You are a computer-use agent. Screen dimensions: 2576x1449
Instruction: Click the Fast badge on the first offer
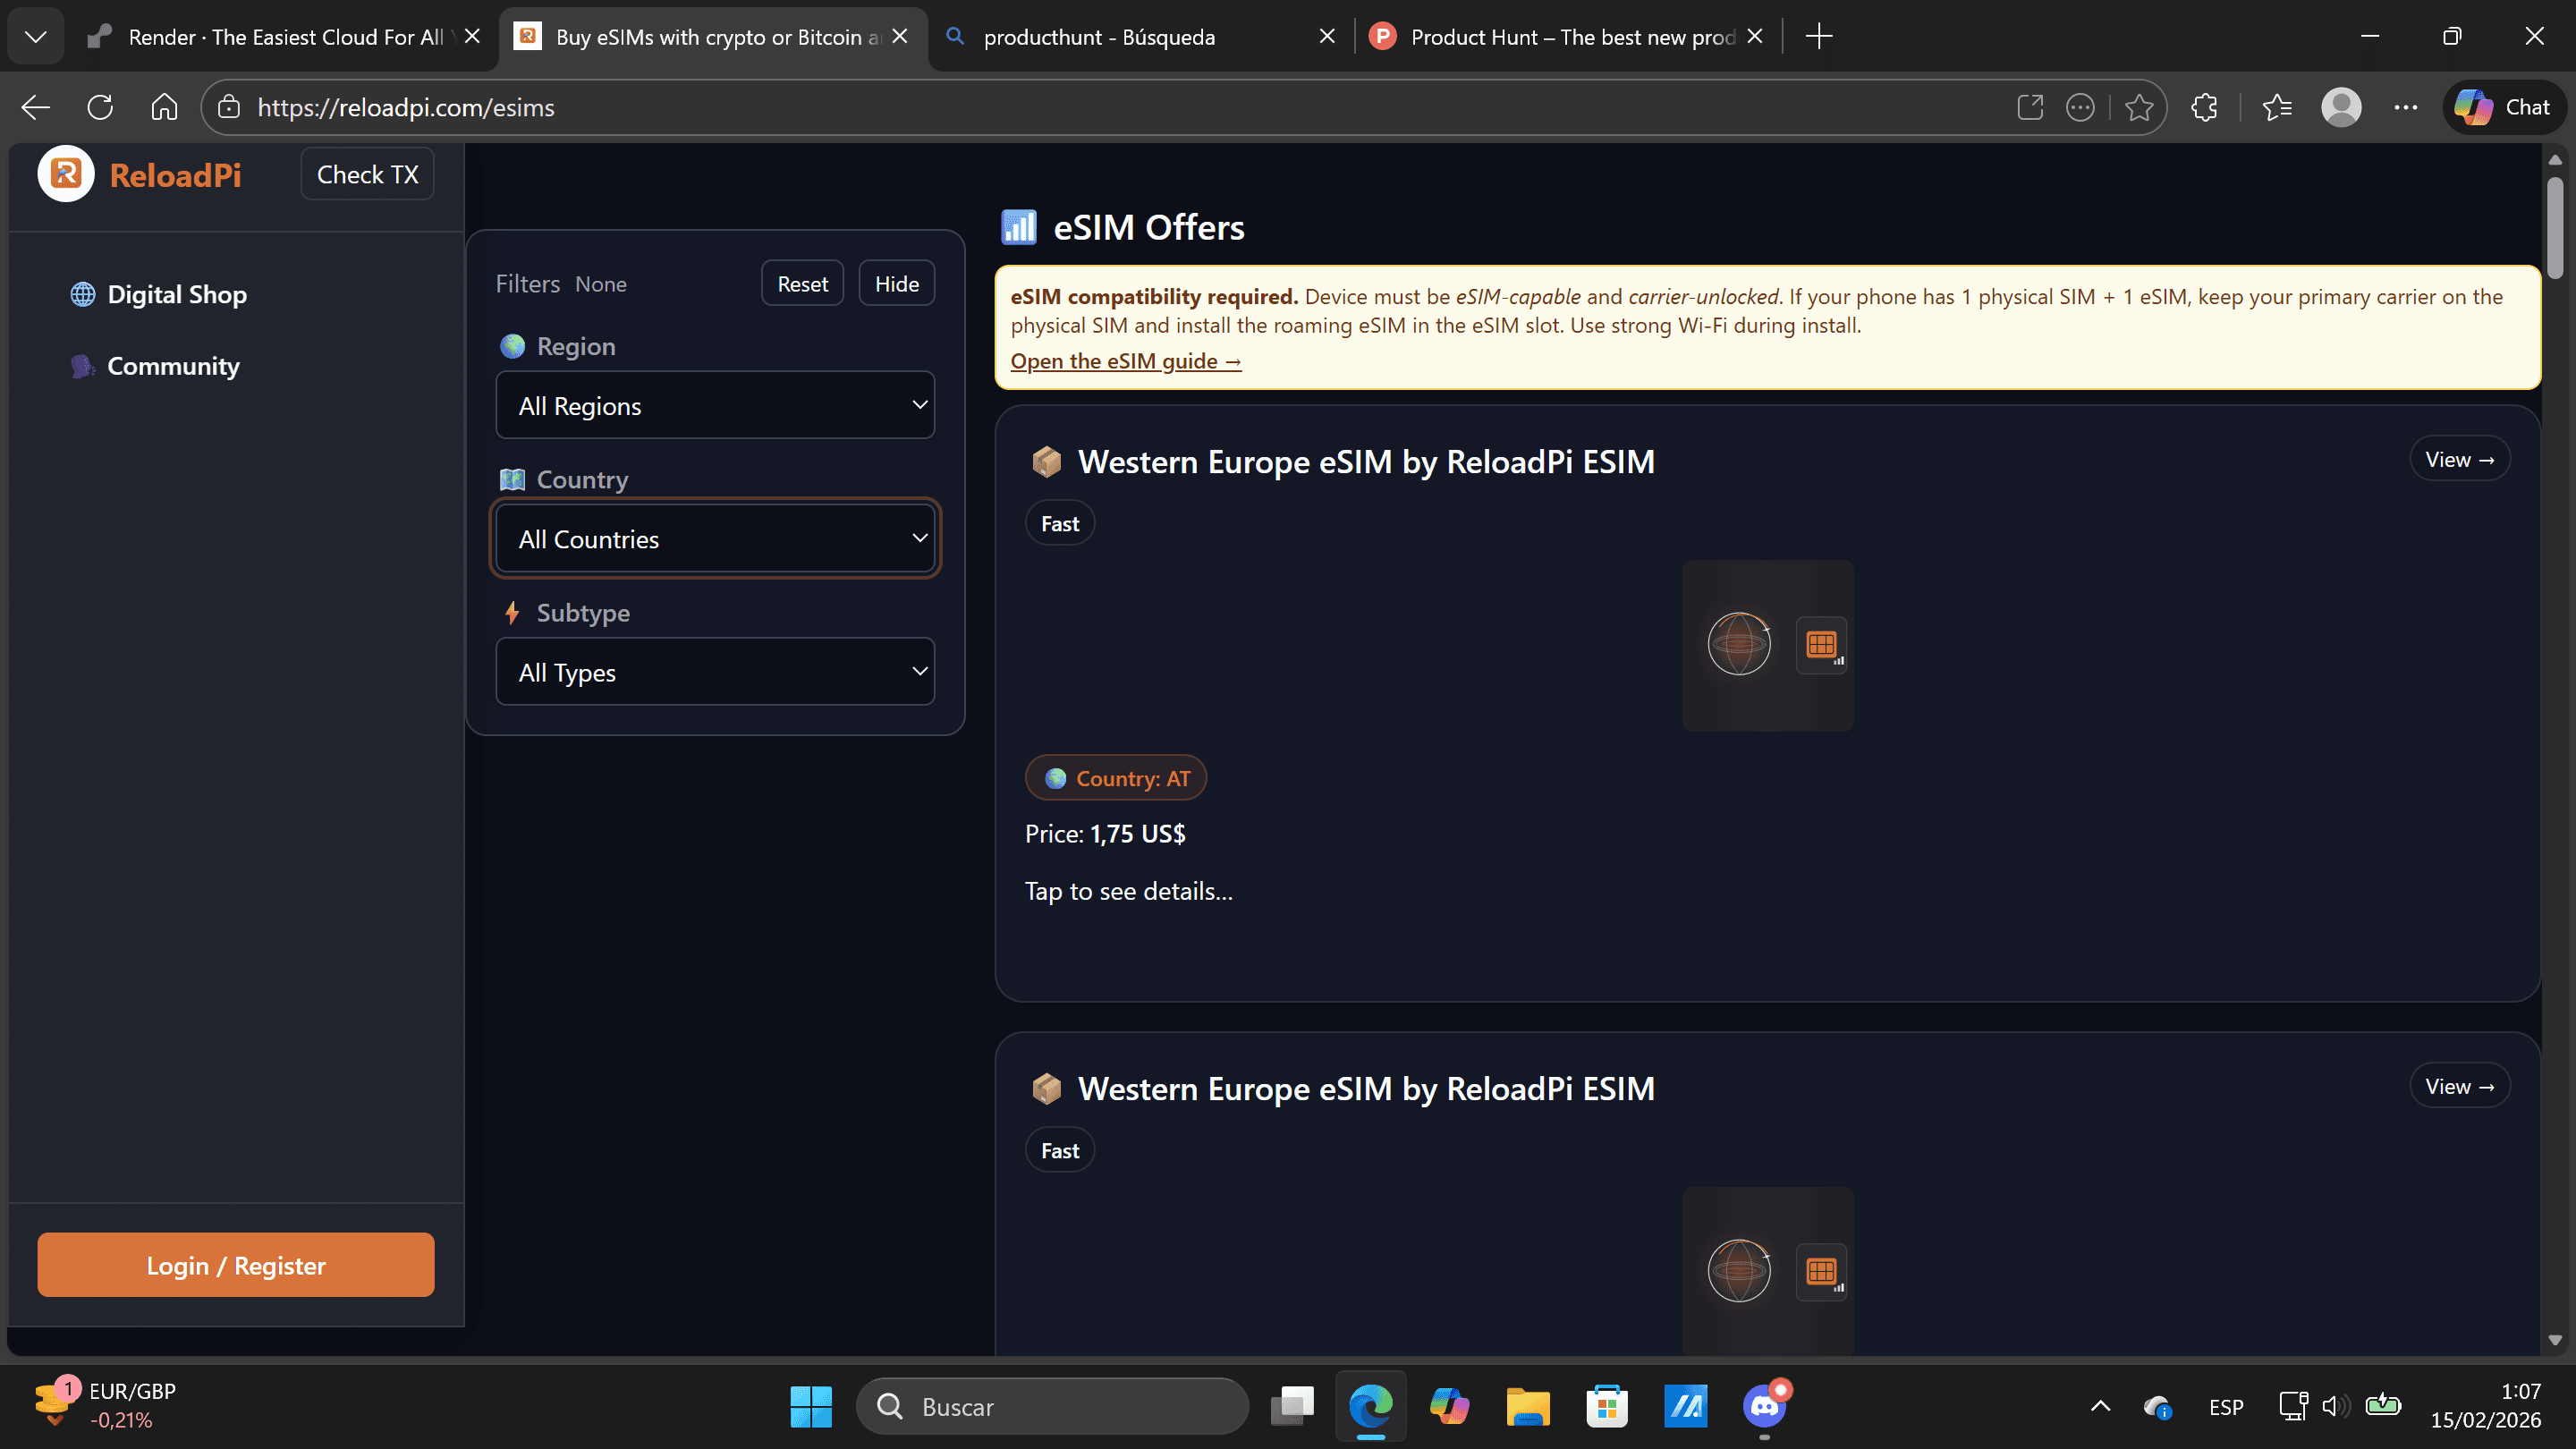pos(1059,522)
